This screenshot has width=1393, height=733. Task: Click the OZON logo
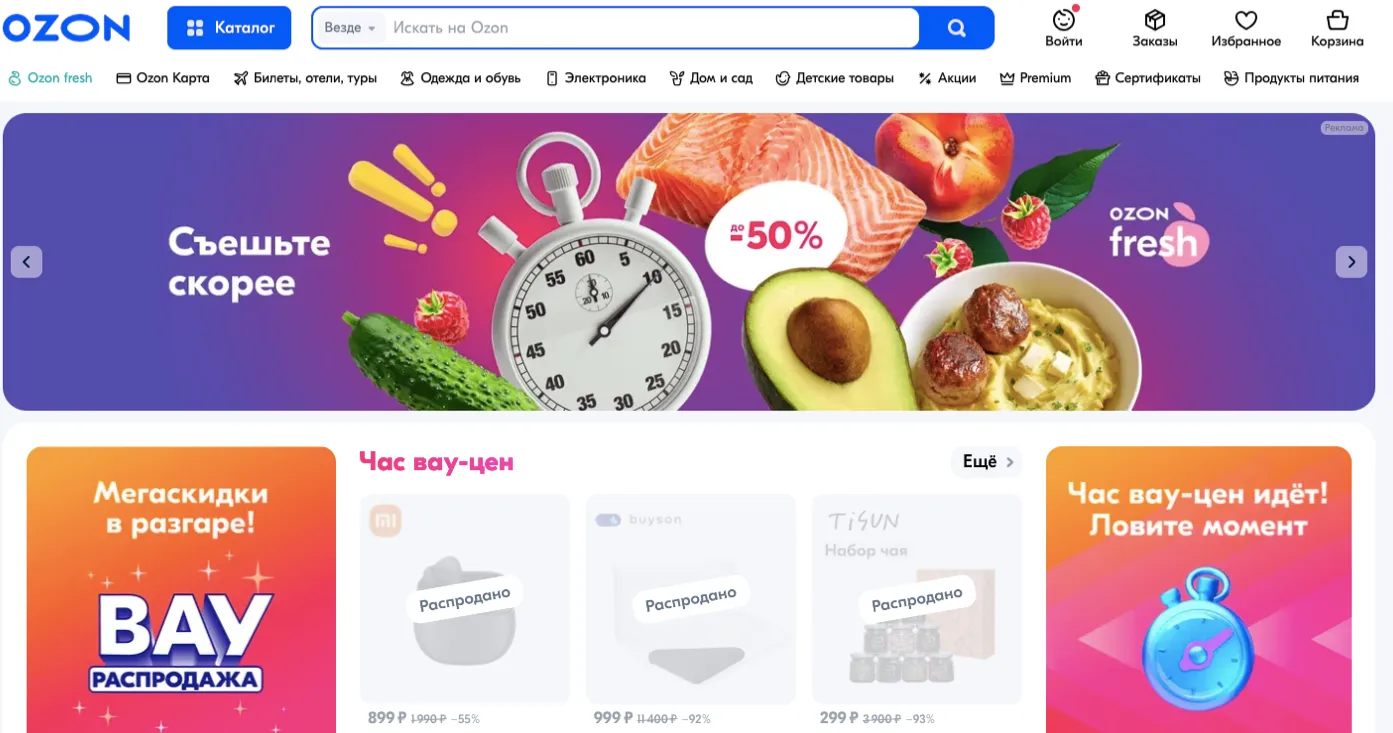tap(66, 28)
